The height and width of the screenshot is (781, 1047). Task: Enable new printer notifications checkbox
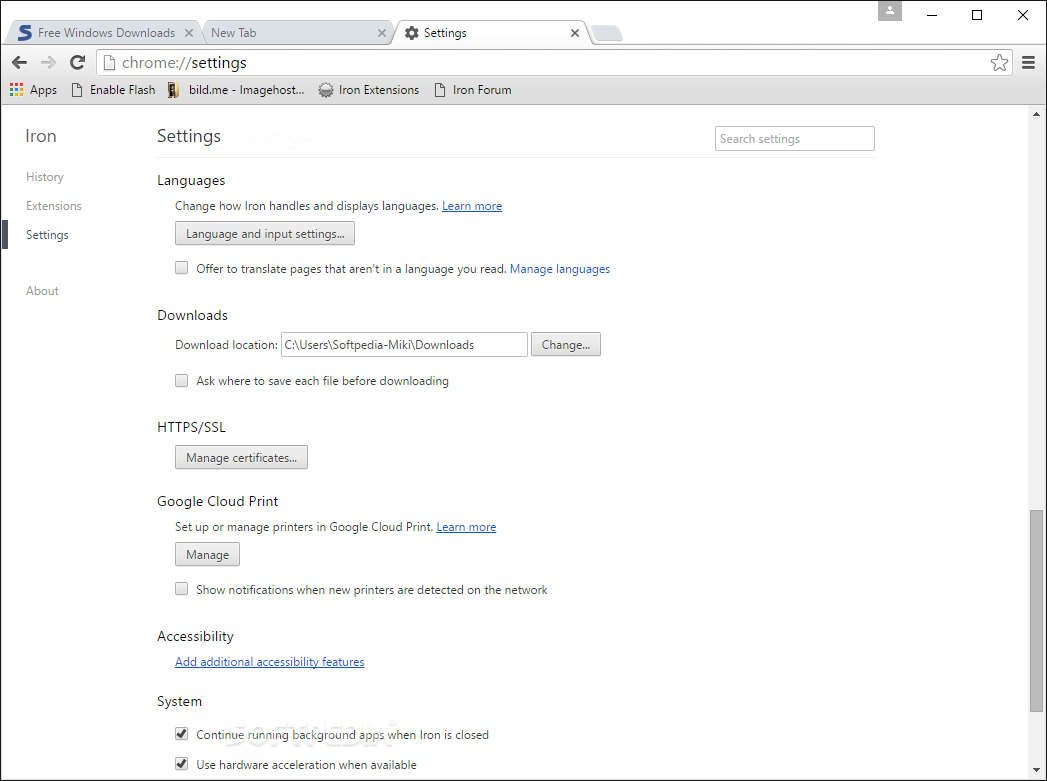point(182,589)
